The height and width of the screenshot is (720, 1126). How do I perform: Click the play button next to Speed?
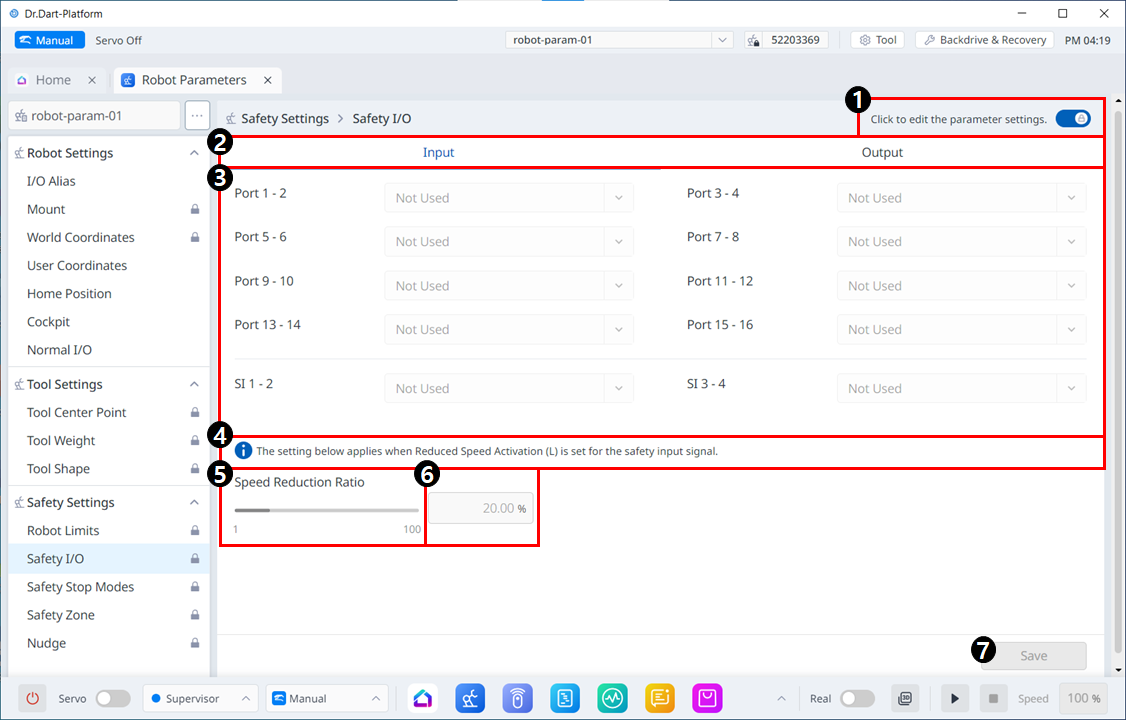point(955,698)
